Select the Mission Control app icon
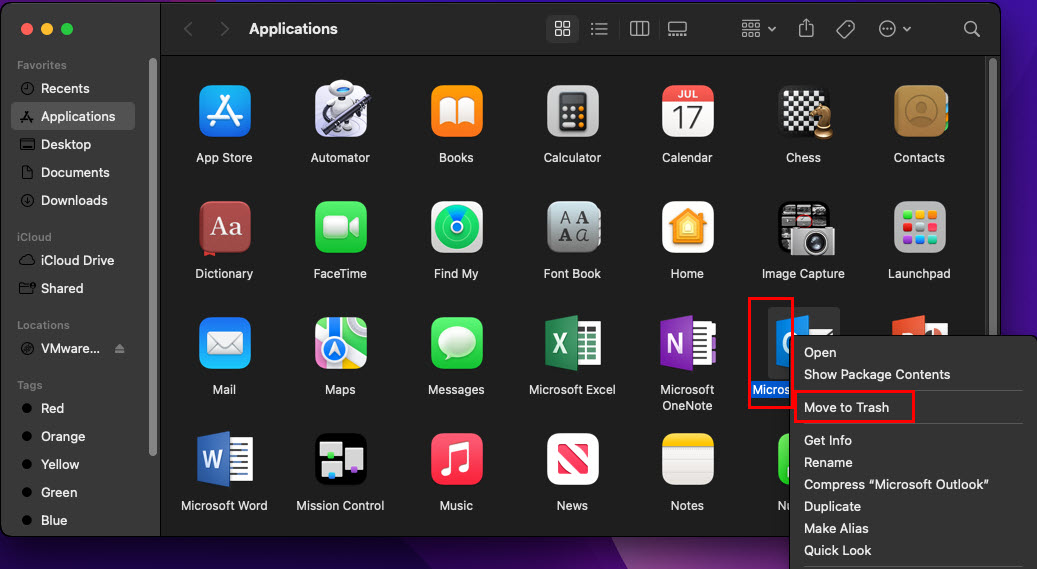The image size is (1037, 569). (340, 459)
